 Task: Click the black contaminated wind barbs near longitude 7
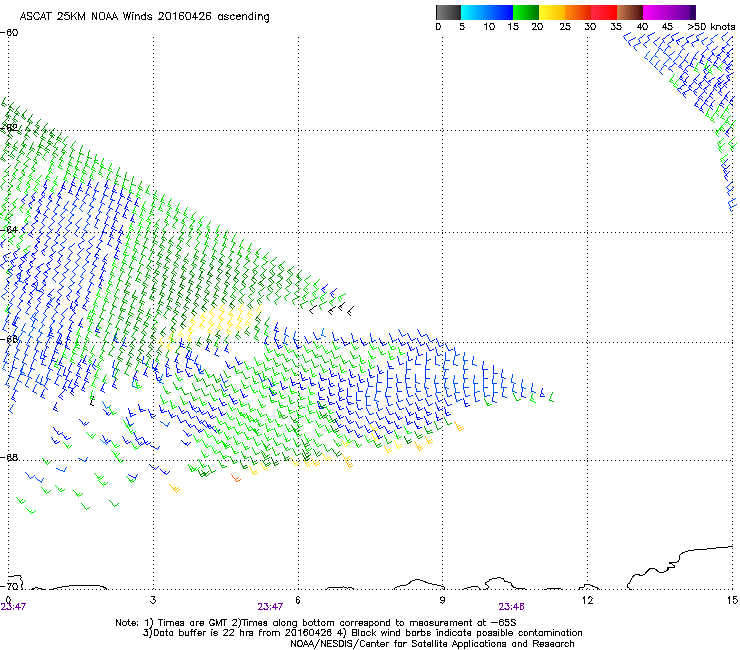tap(331, 310)
